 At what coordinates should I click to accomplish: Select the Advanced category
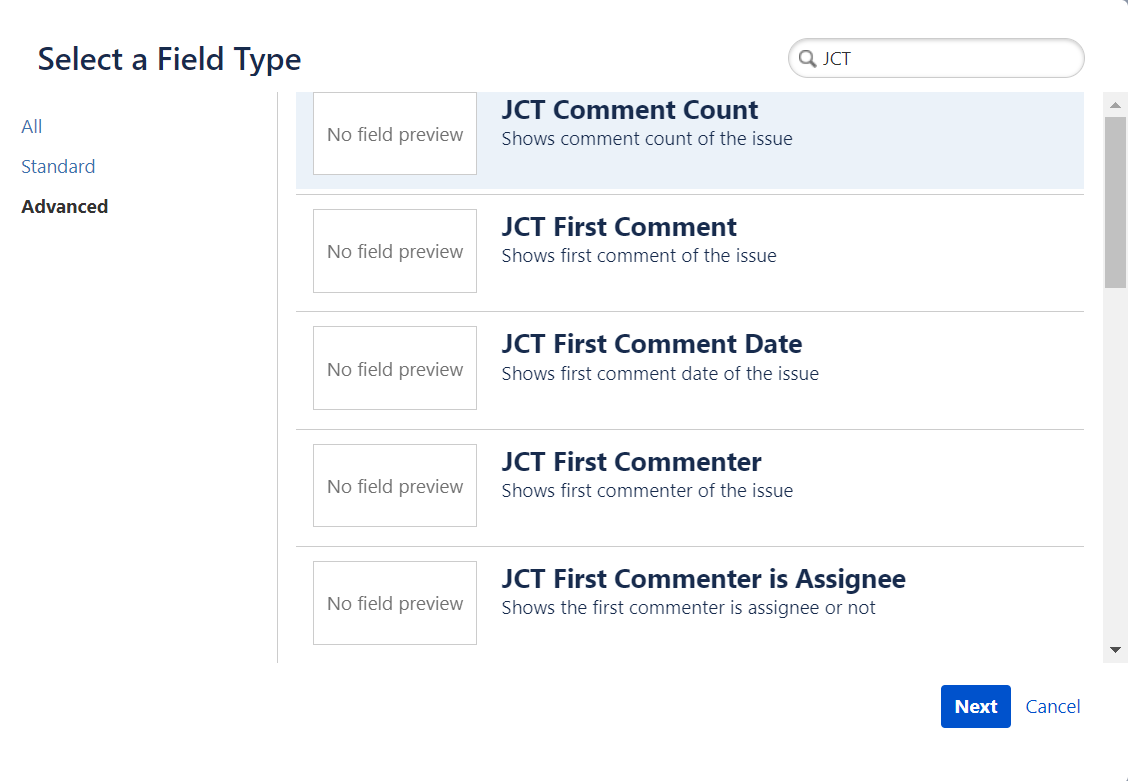pyautogui.click(x=64, y=207)
